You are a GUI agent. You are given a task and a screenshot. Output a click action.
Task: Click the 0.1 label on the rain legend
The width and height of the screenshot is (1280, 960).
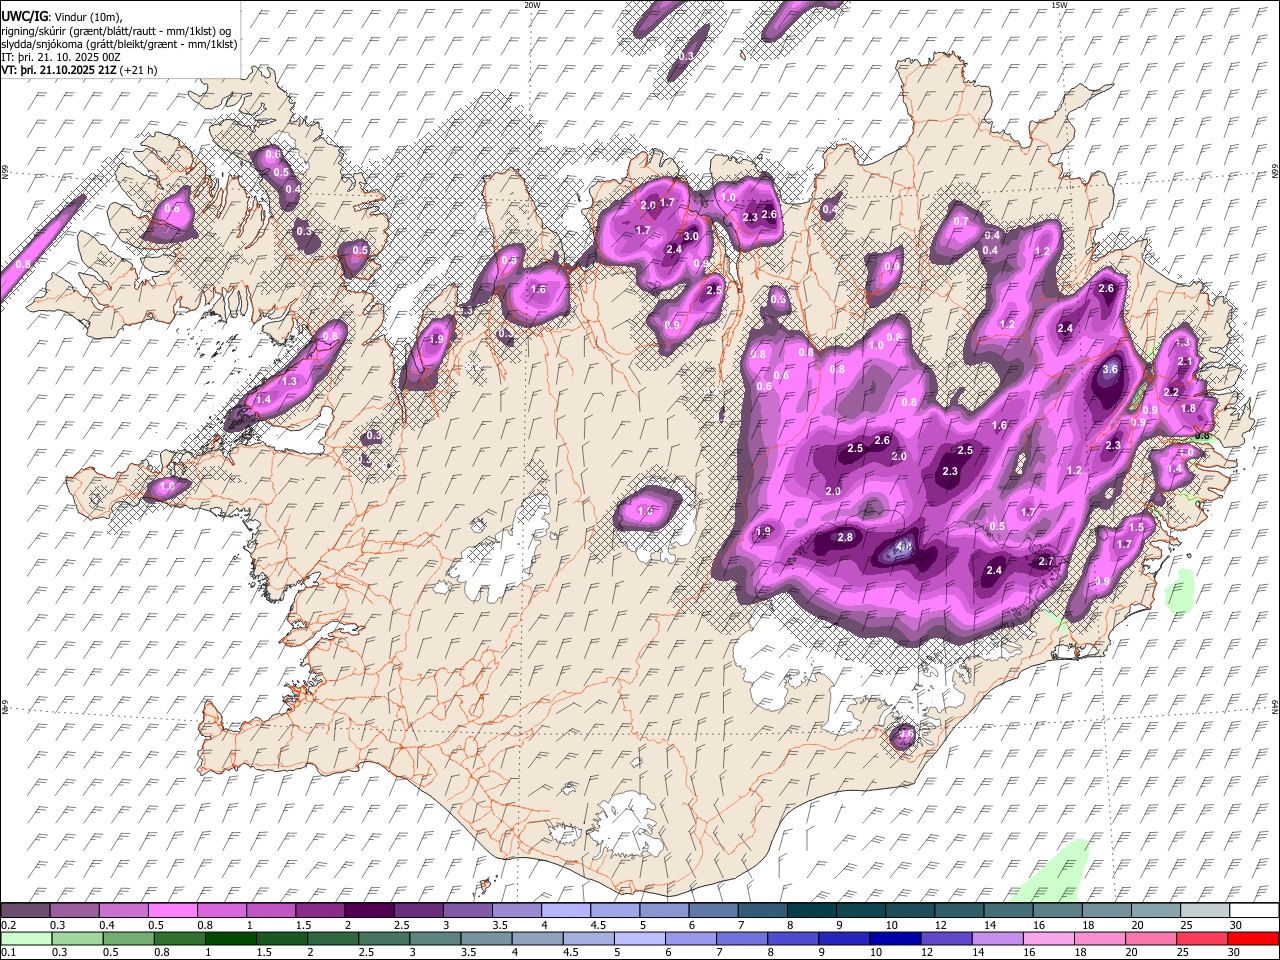[8, 952]
